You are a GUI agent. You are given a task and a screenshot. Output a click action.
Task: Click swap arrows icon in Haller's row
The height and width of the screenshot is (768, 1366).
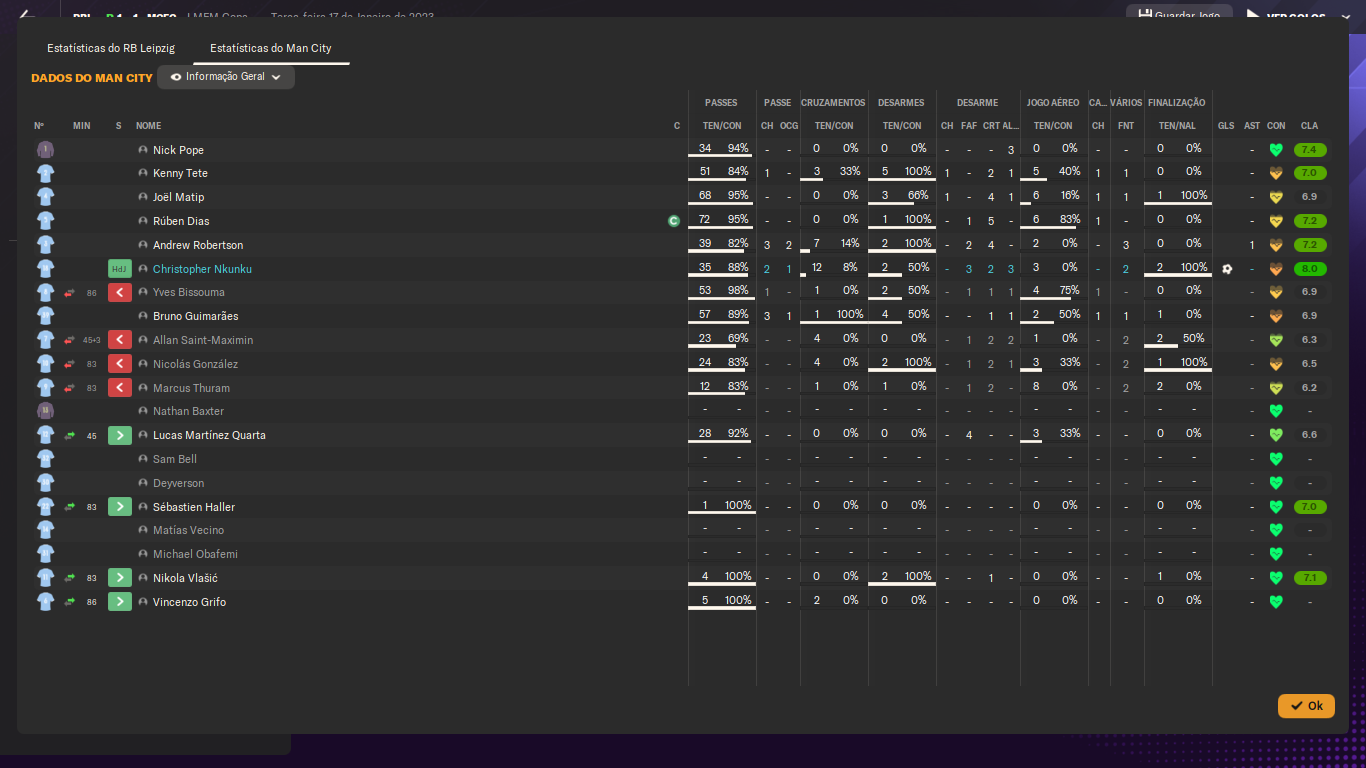[69, 507]
